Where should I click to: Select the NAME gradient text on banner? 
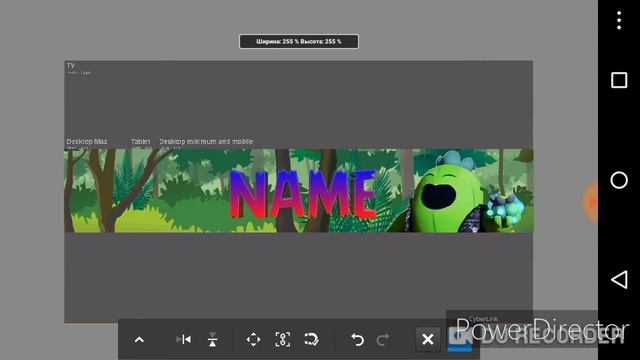coord(302,193)
